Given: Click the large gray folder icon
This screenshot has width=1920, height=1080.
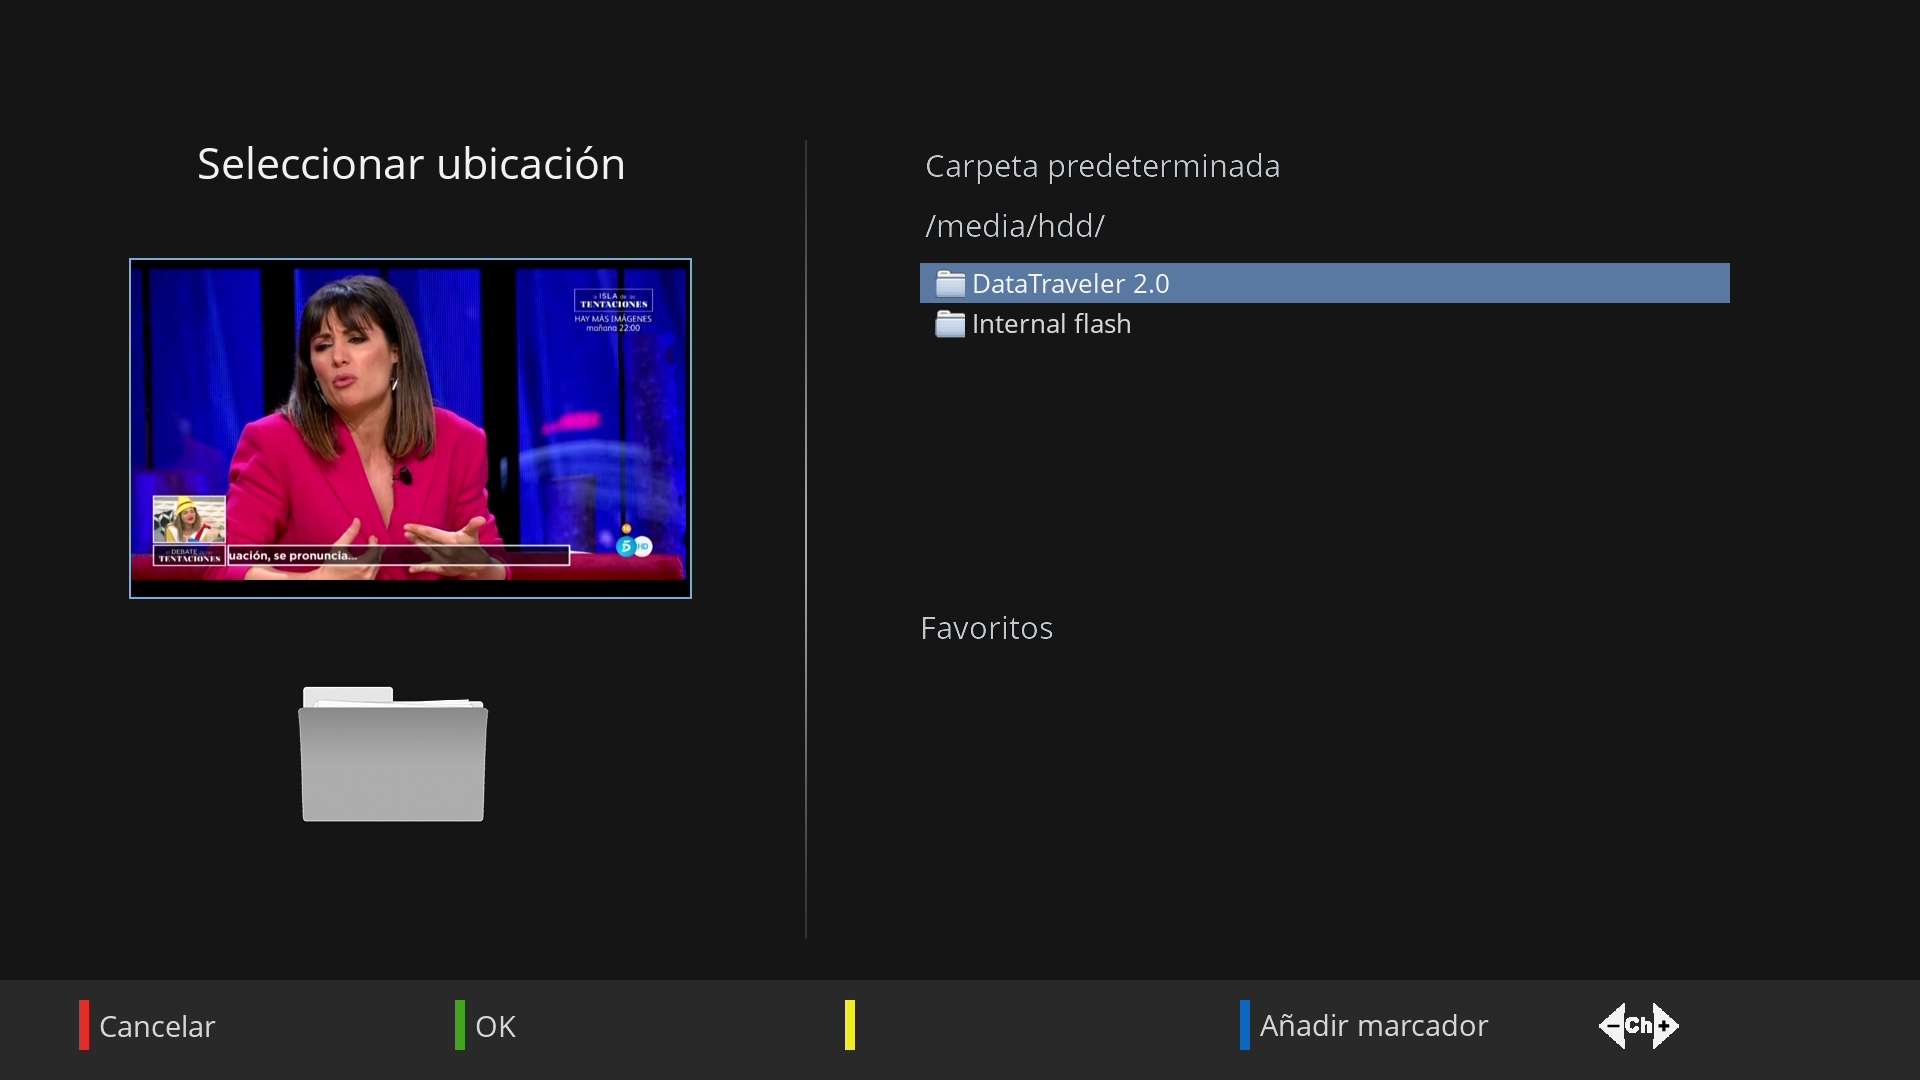Looking at the screenshot, I should (393, 755).
